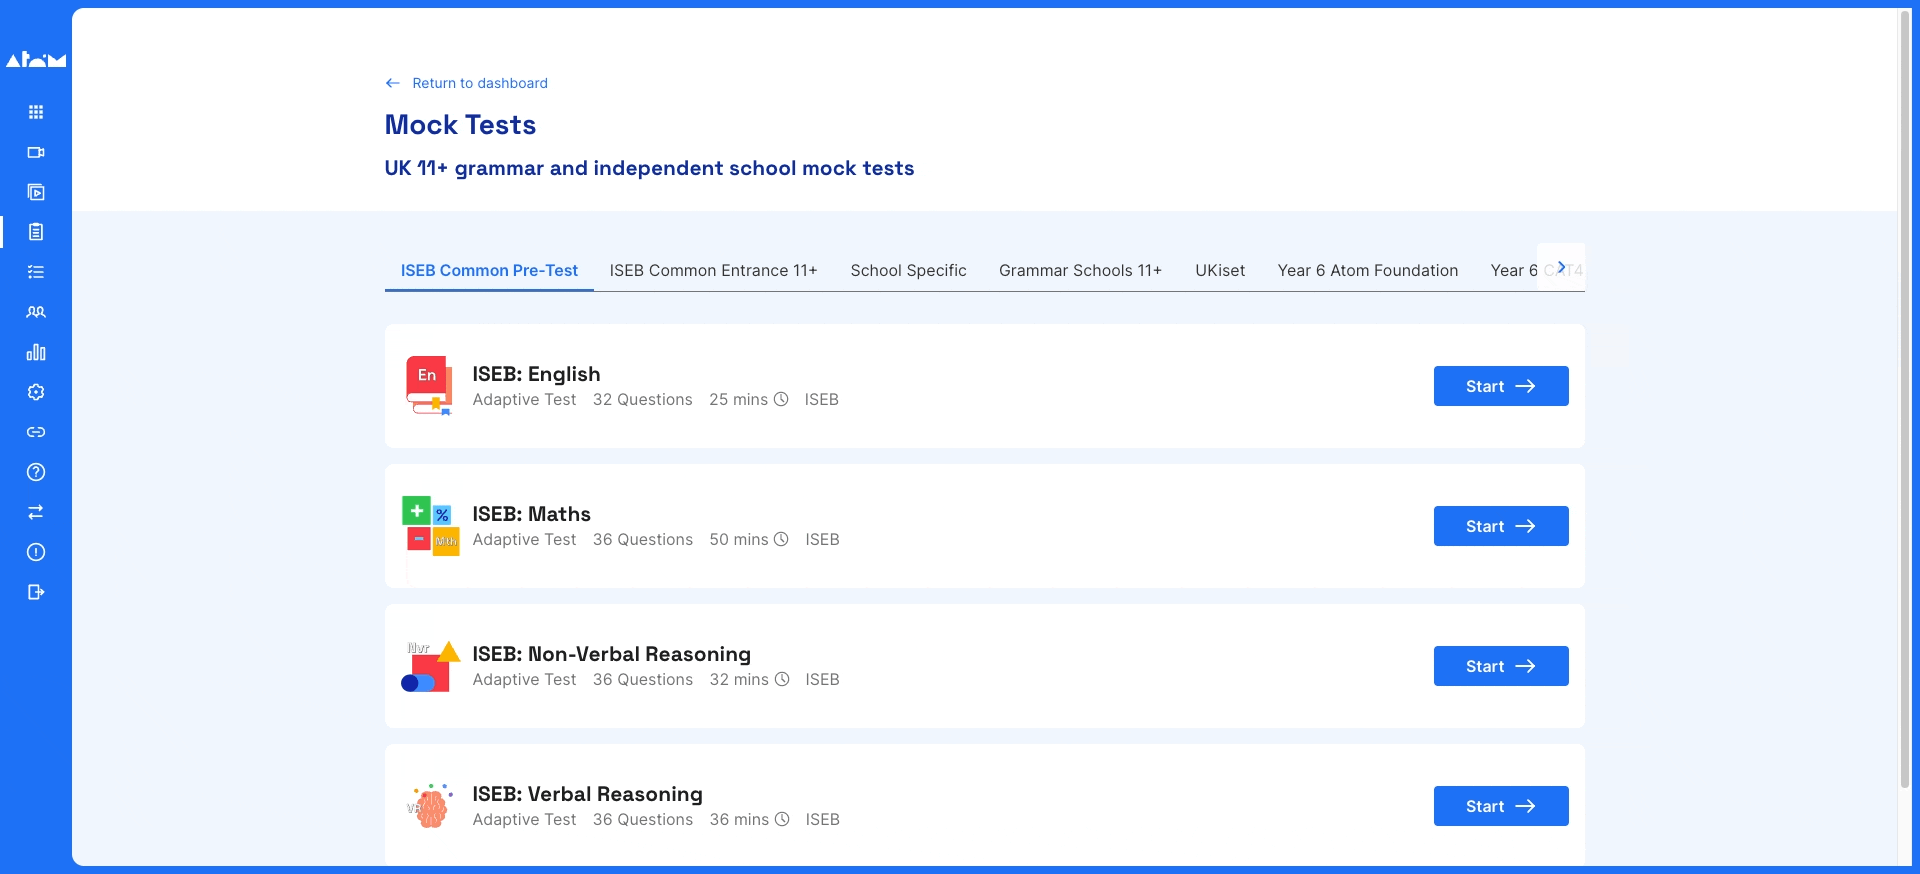Select Year 6 Atom Foundation tab
Viewport: 1920px width, 874px height.
tap(1368, 270)
